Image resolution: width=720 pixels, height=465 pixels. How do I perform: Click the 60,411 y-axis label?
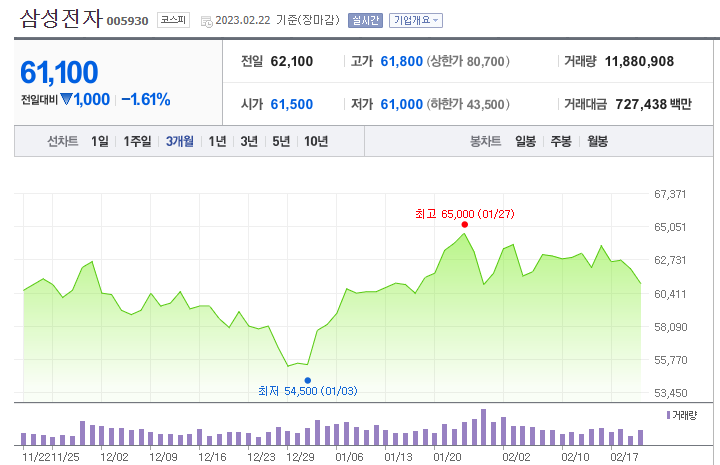(x=670, y=294)
